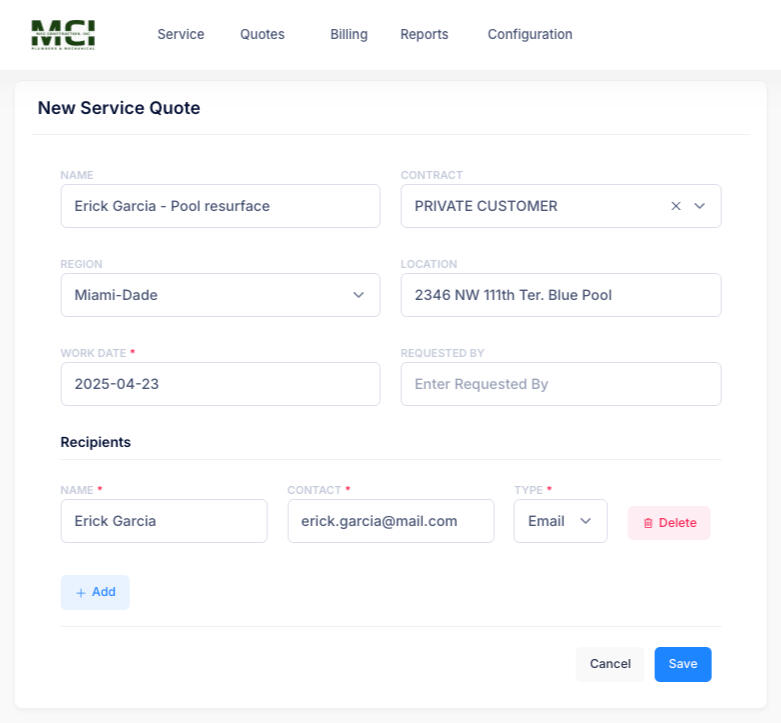The image size is (781, 723).
Task: Save the new service quote
Action: click(x=683, y=664)
